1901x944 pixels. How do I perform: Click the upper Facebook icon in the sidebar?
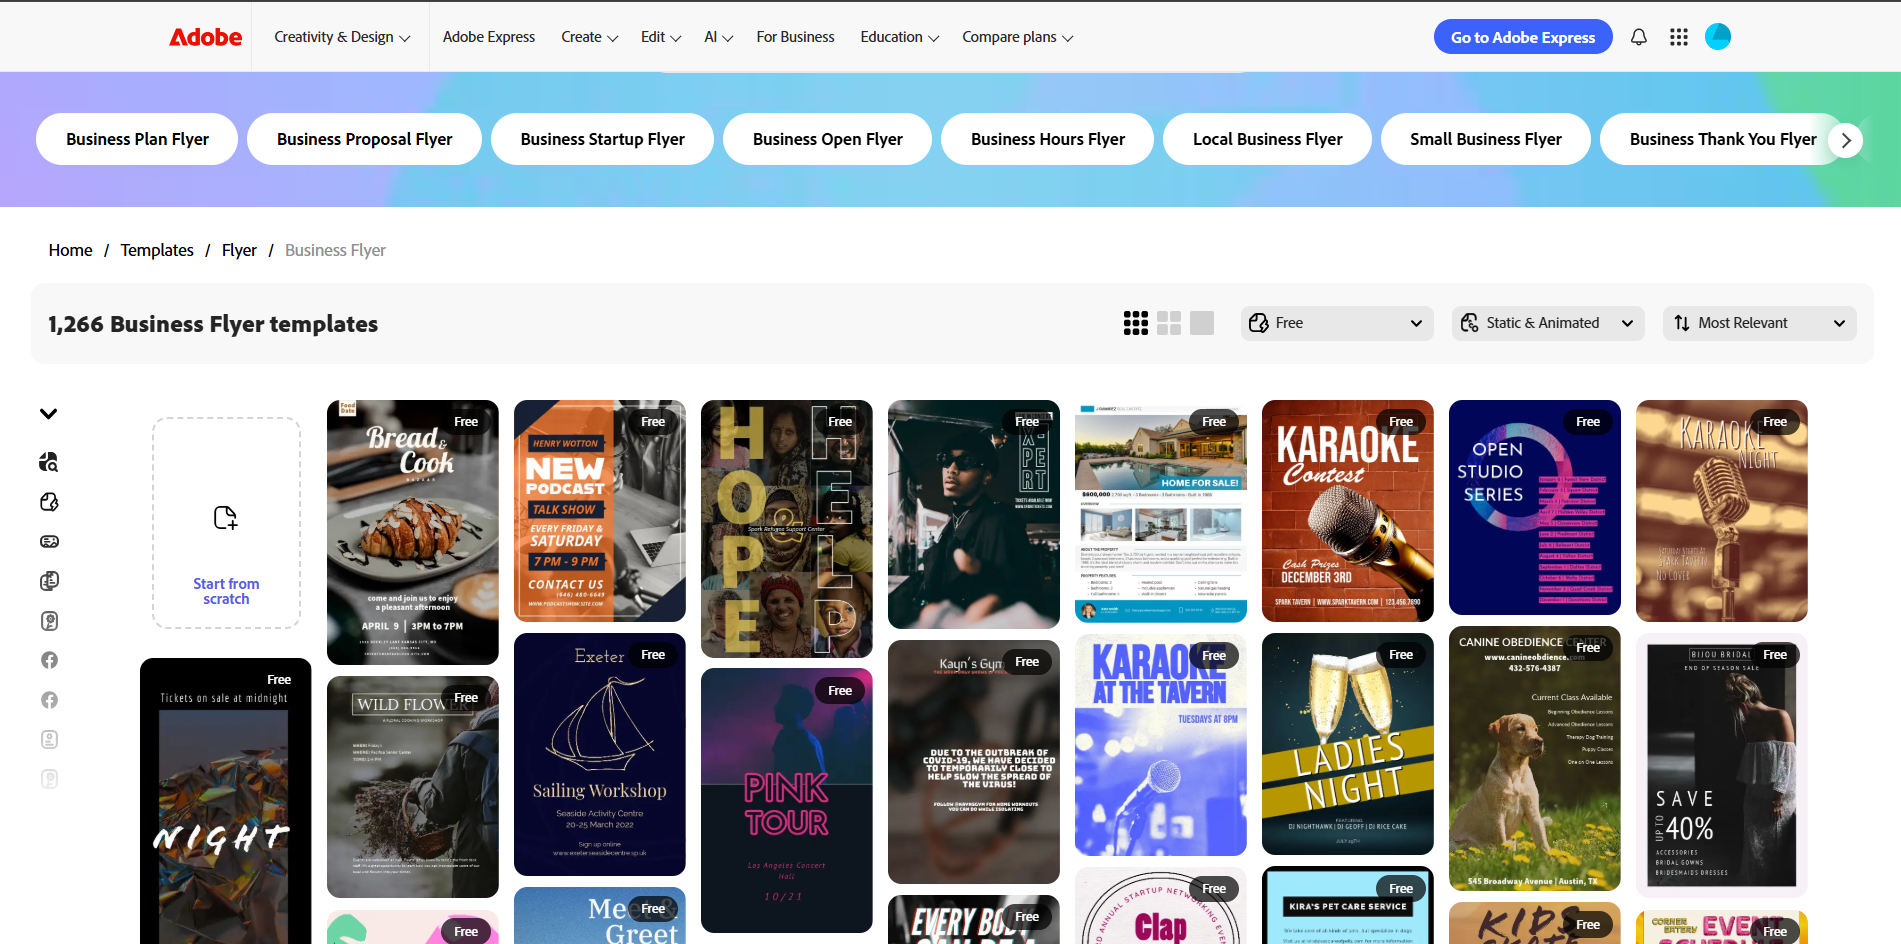49,660
